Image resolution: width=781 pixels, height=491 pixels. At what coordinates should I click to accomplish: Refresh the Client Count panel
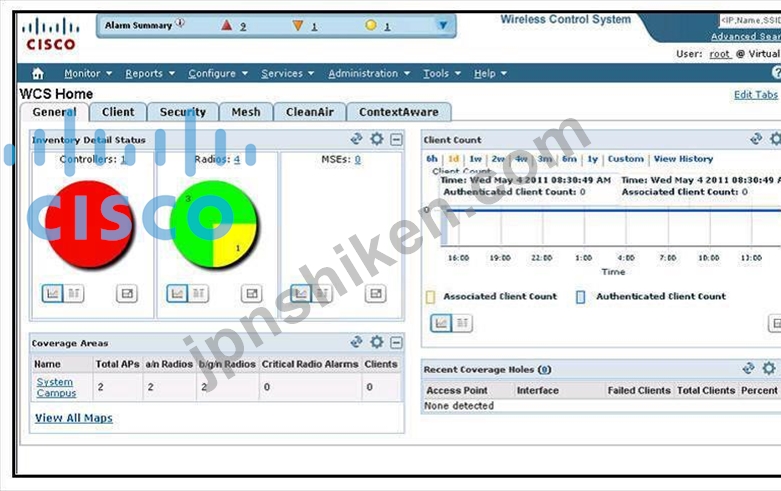756,139
